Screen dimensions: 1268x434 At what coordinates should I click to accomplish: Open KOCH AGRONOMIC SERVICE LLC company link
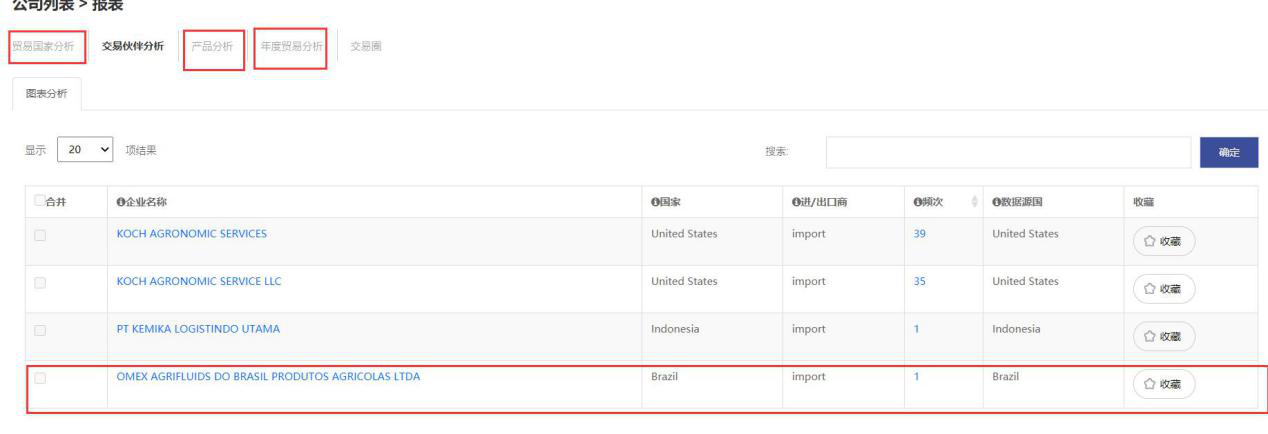point(199,281)
